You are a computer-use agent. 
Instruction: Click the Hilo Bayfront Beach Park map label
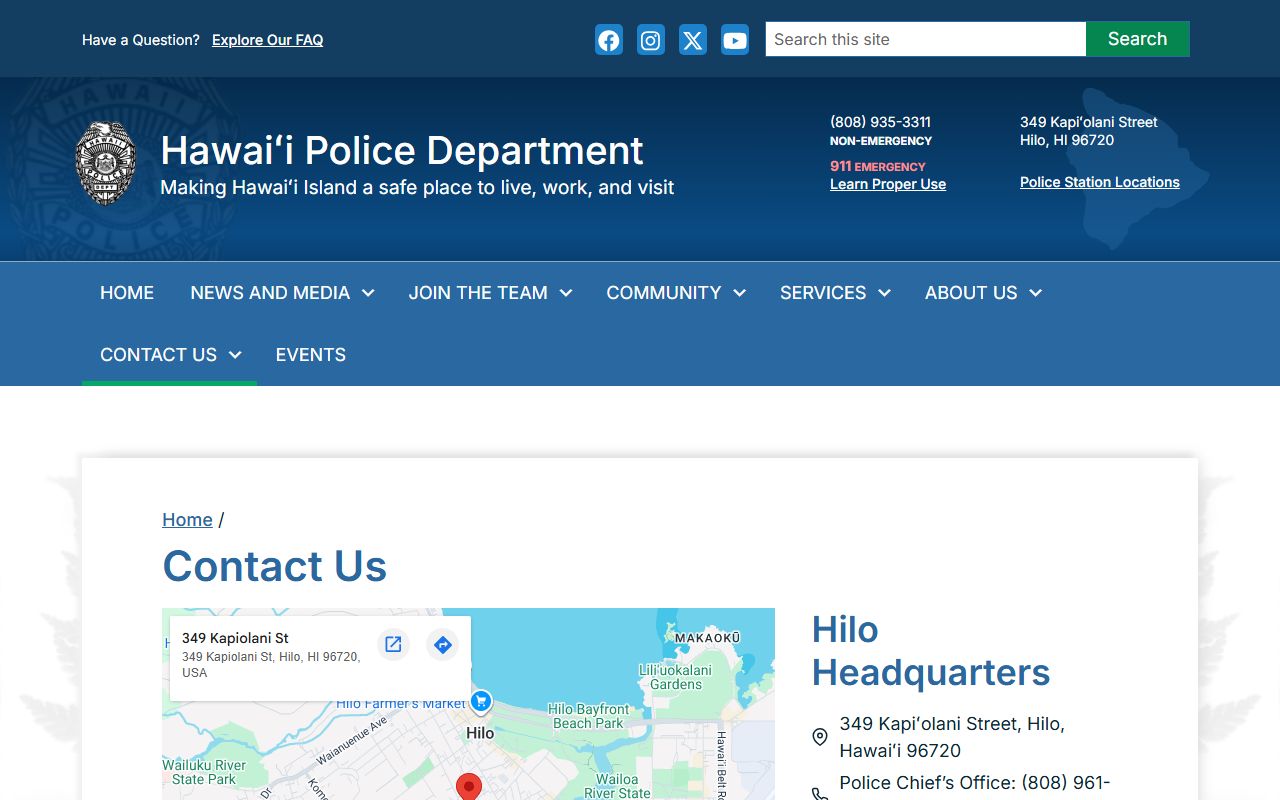(x=589, y=716)
